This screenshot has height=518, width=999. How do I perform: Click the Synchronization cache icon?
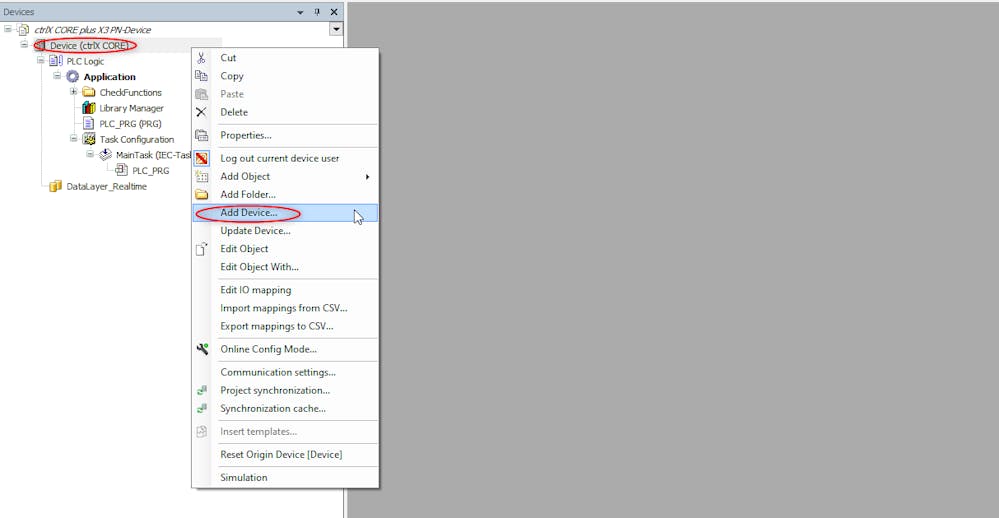202,408
